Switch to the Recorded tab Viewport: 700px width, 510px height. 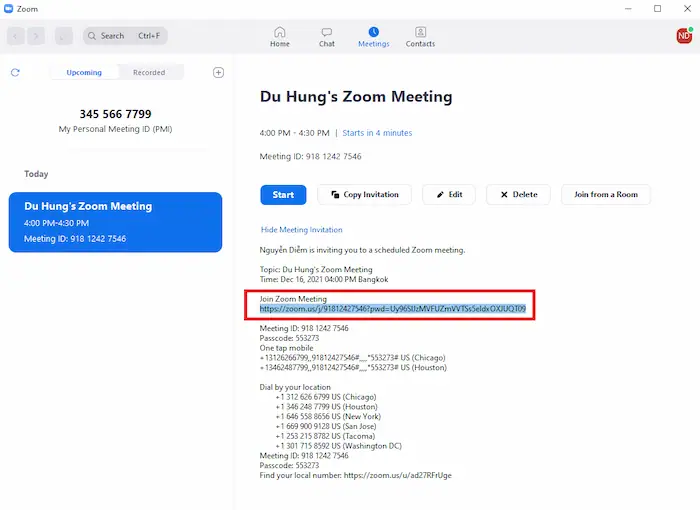coord(149,73)
